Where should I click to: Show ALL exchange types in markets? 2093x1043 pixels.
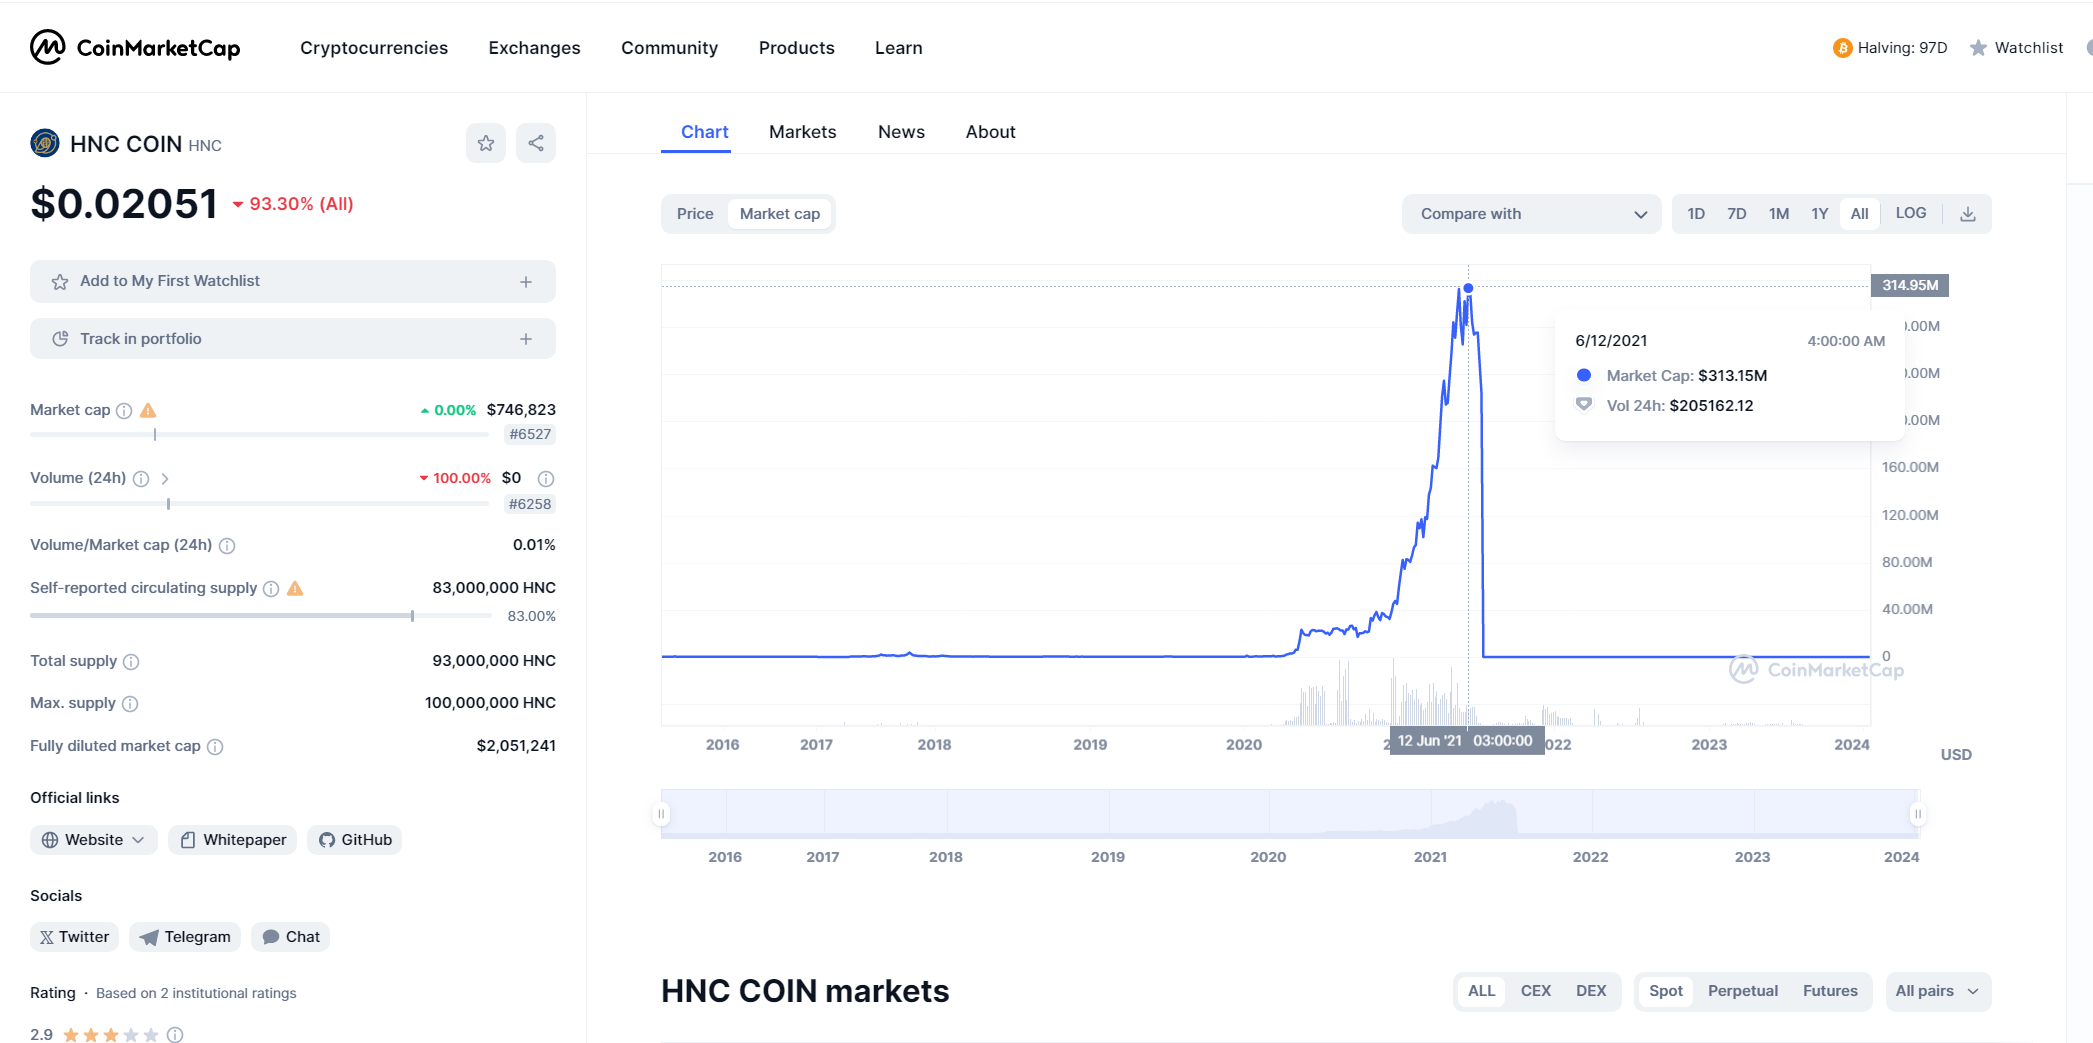click(x=1482, y=991)
